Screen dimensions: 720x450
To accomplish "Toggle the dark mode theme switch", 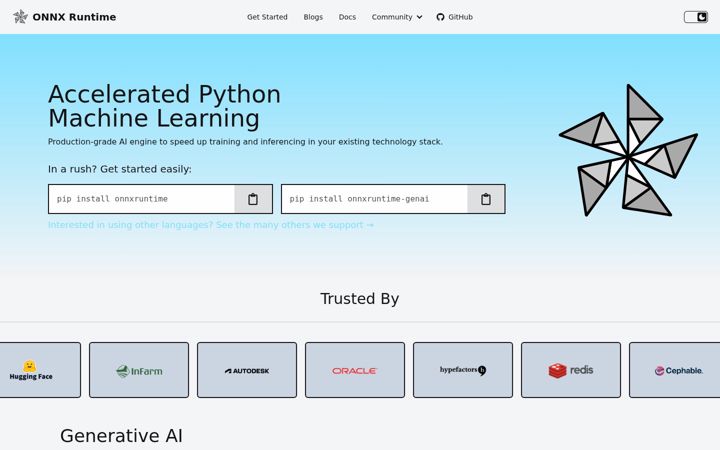I will click(696, 17).
